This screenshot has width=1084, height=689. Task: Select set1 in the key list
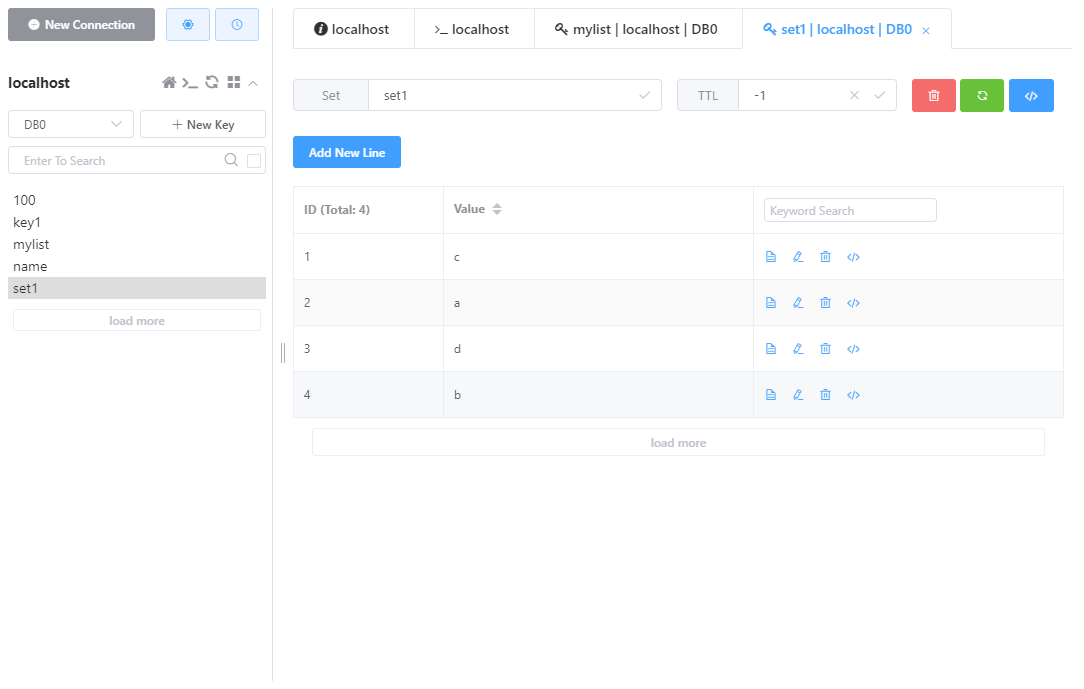tap(137, 288)
